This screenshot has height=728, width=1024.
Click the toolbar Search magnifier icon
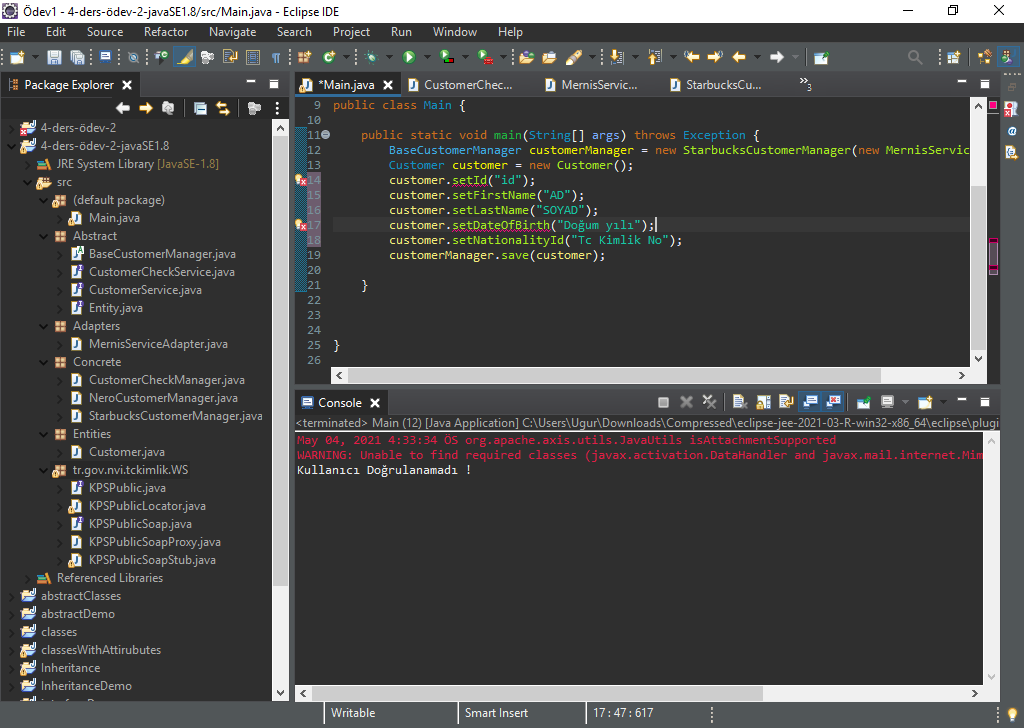pos(914,58)
